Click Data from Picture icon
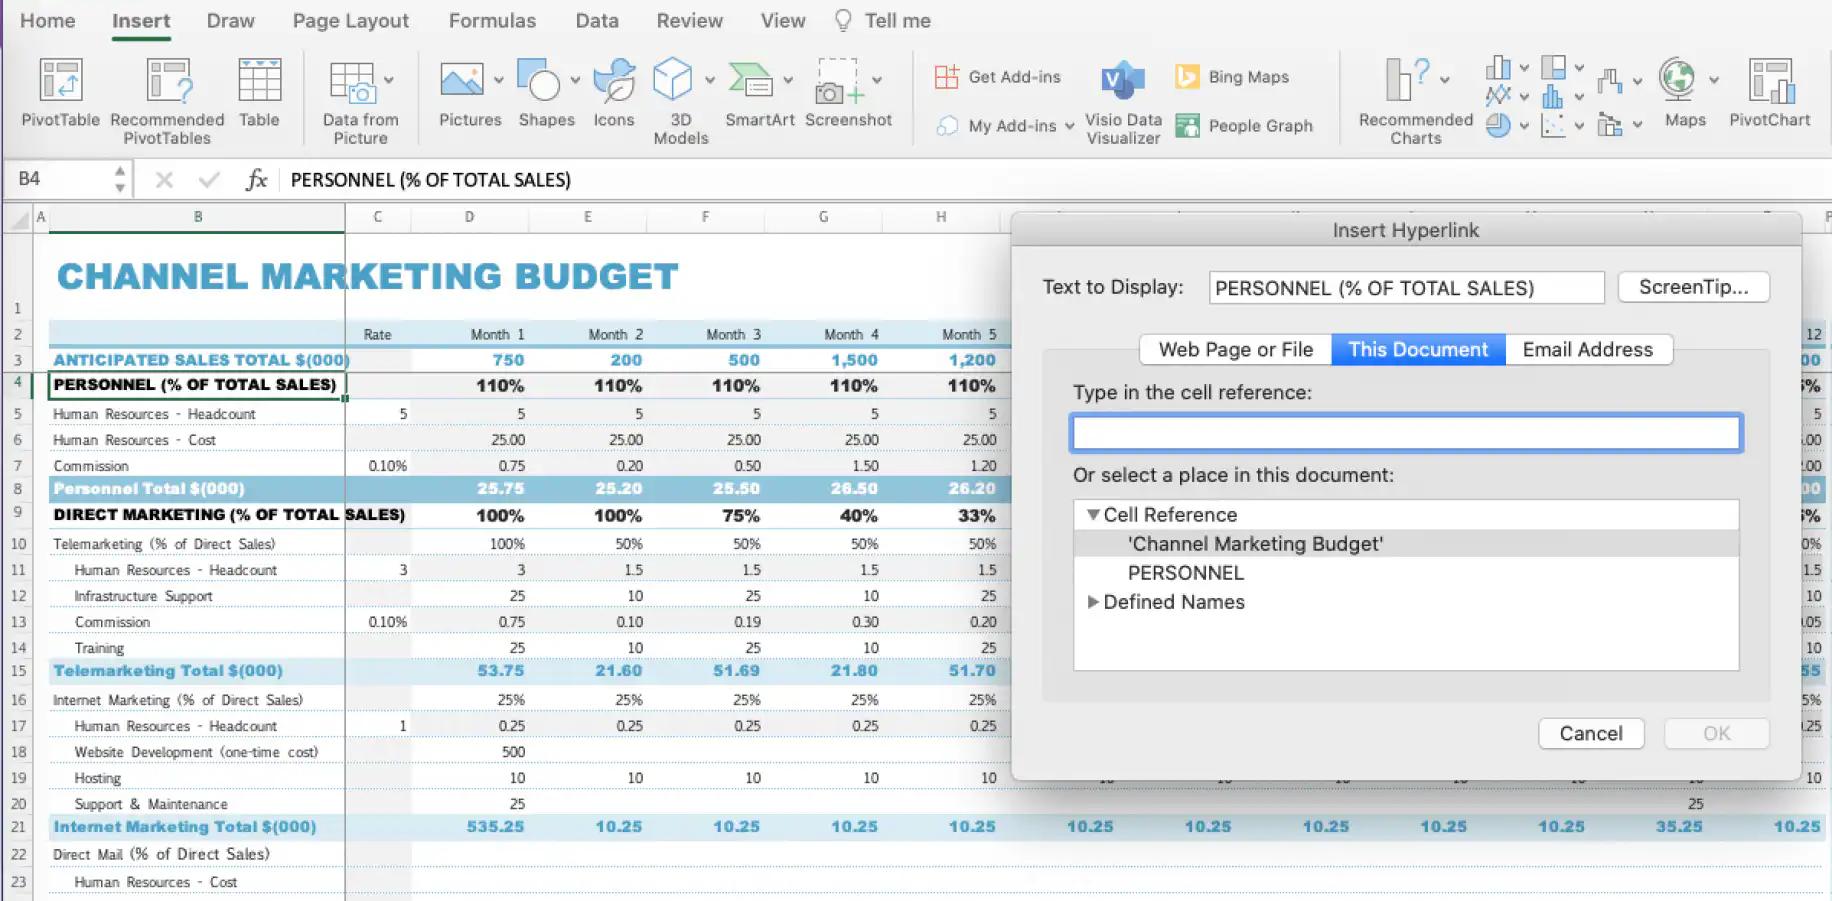Viewport: 1832px width, 901px height. point(352,82)
